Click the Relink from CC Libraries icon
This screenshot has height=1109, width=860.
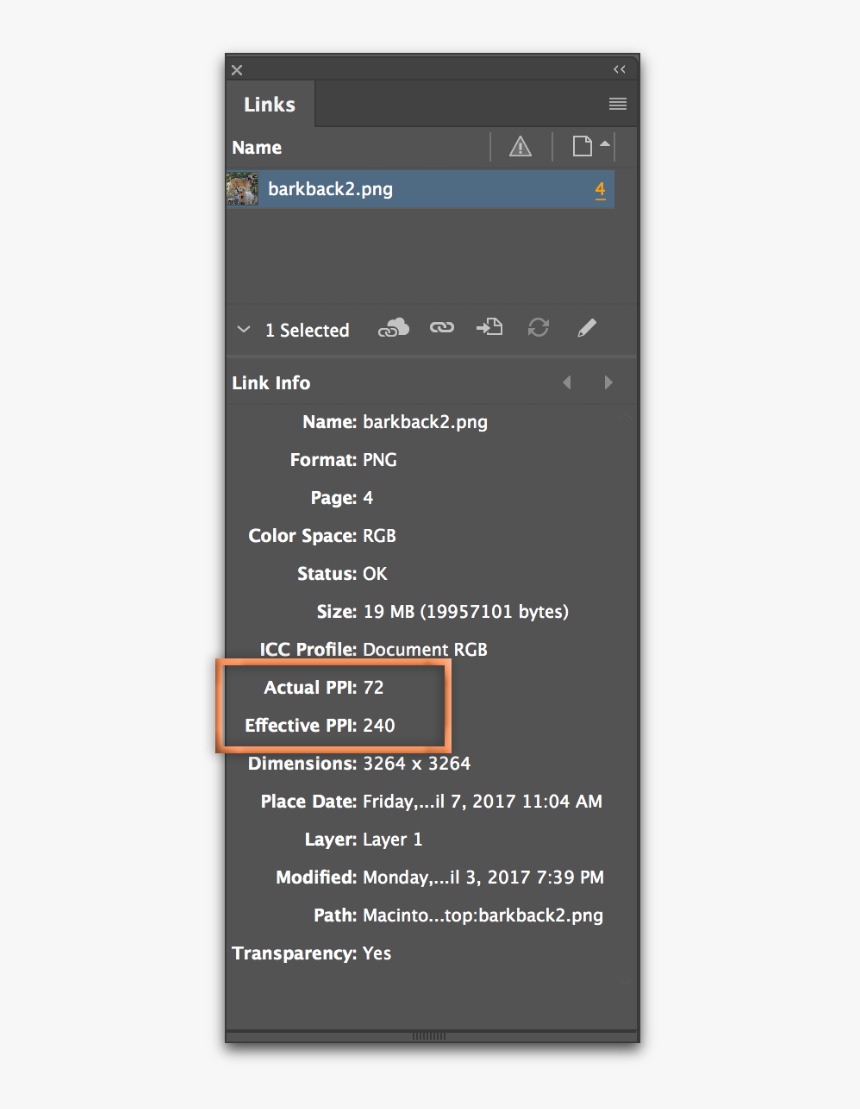tap(393, 328)
